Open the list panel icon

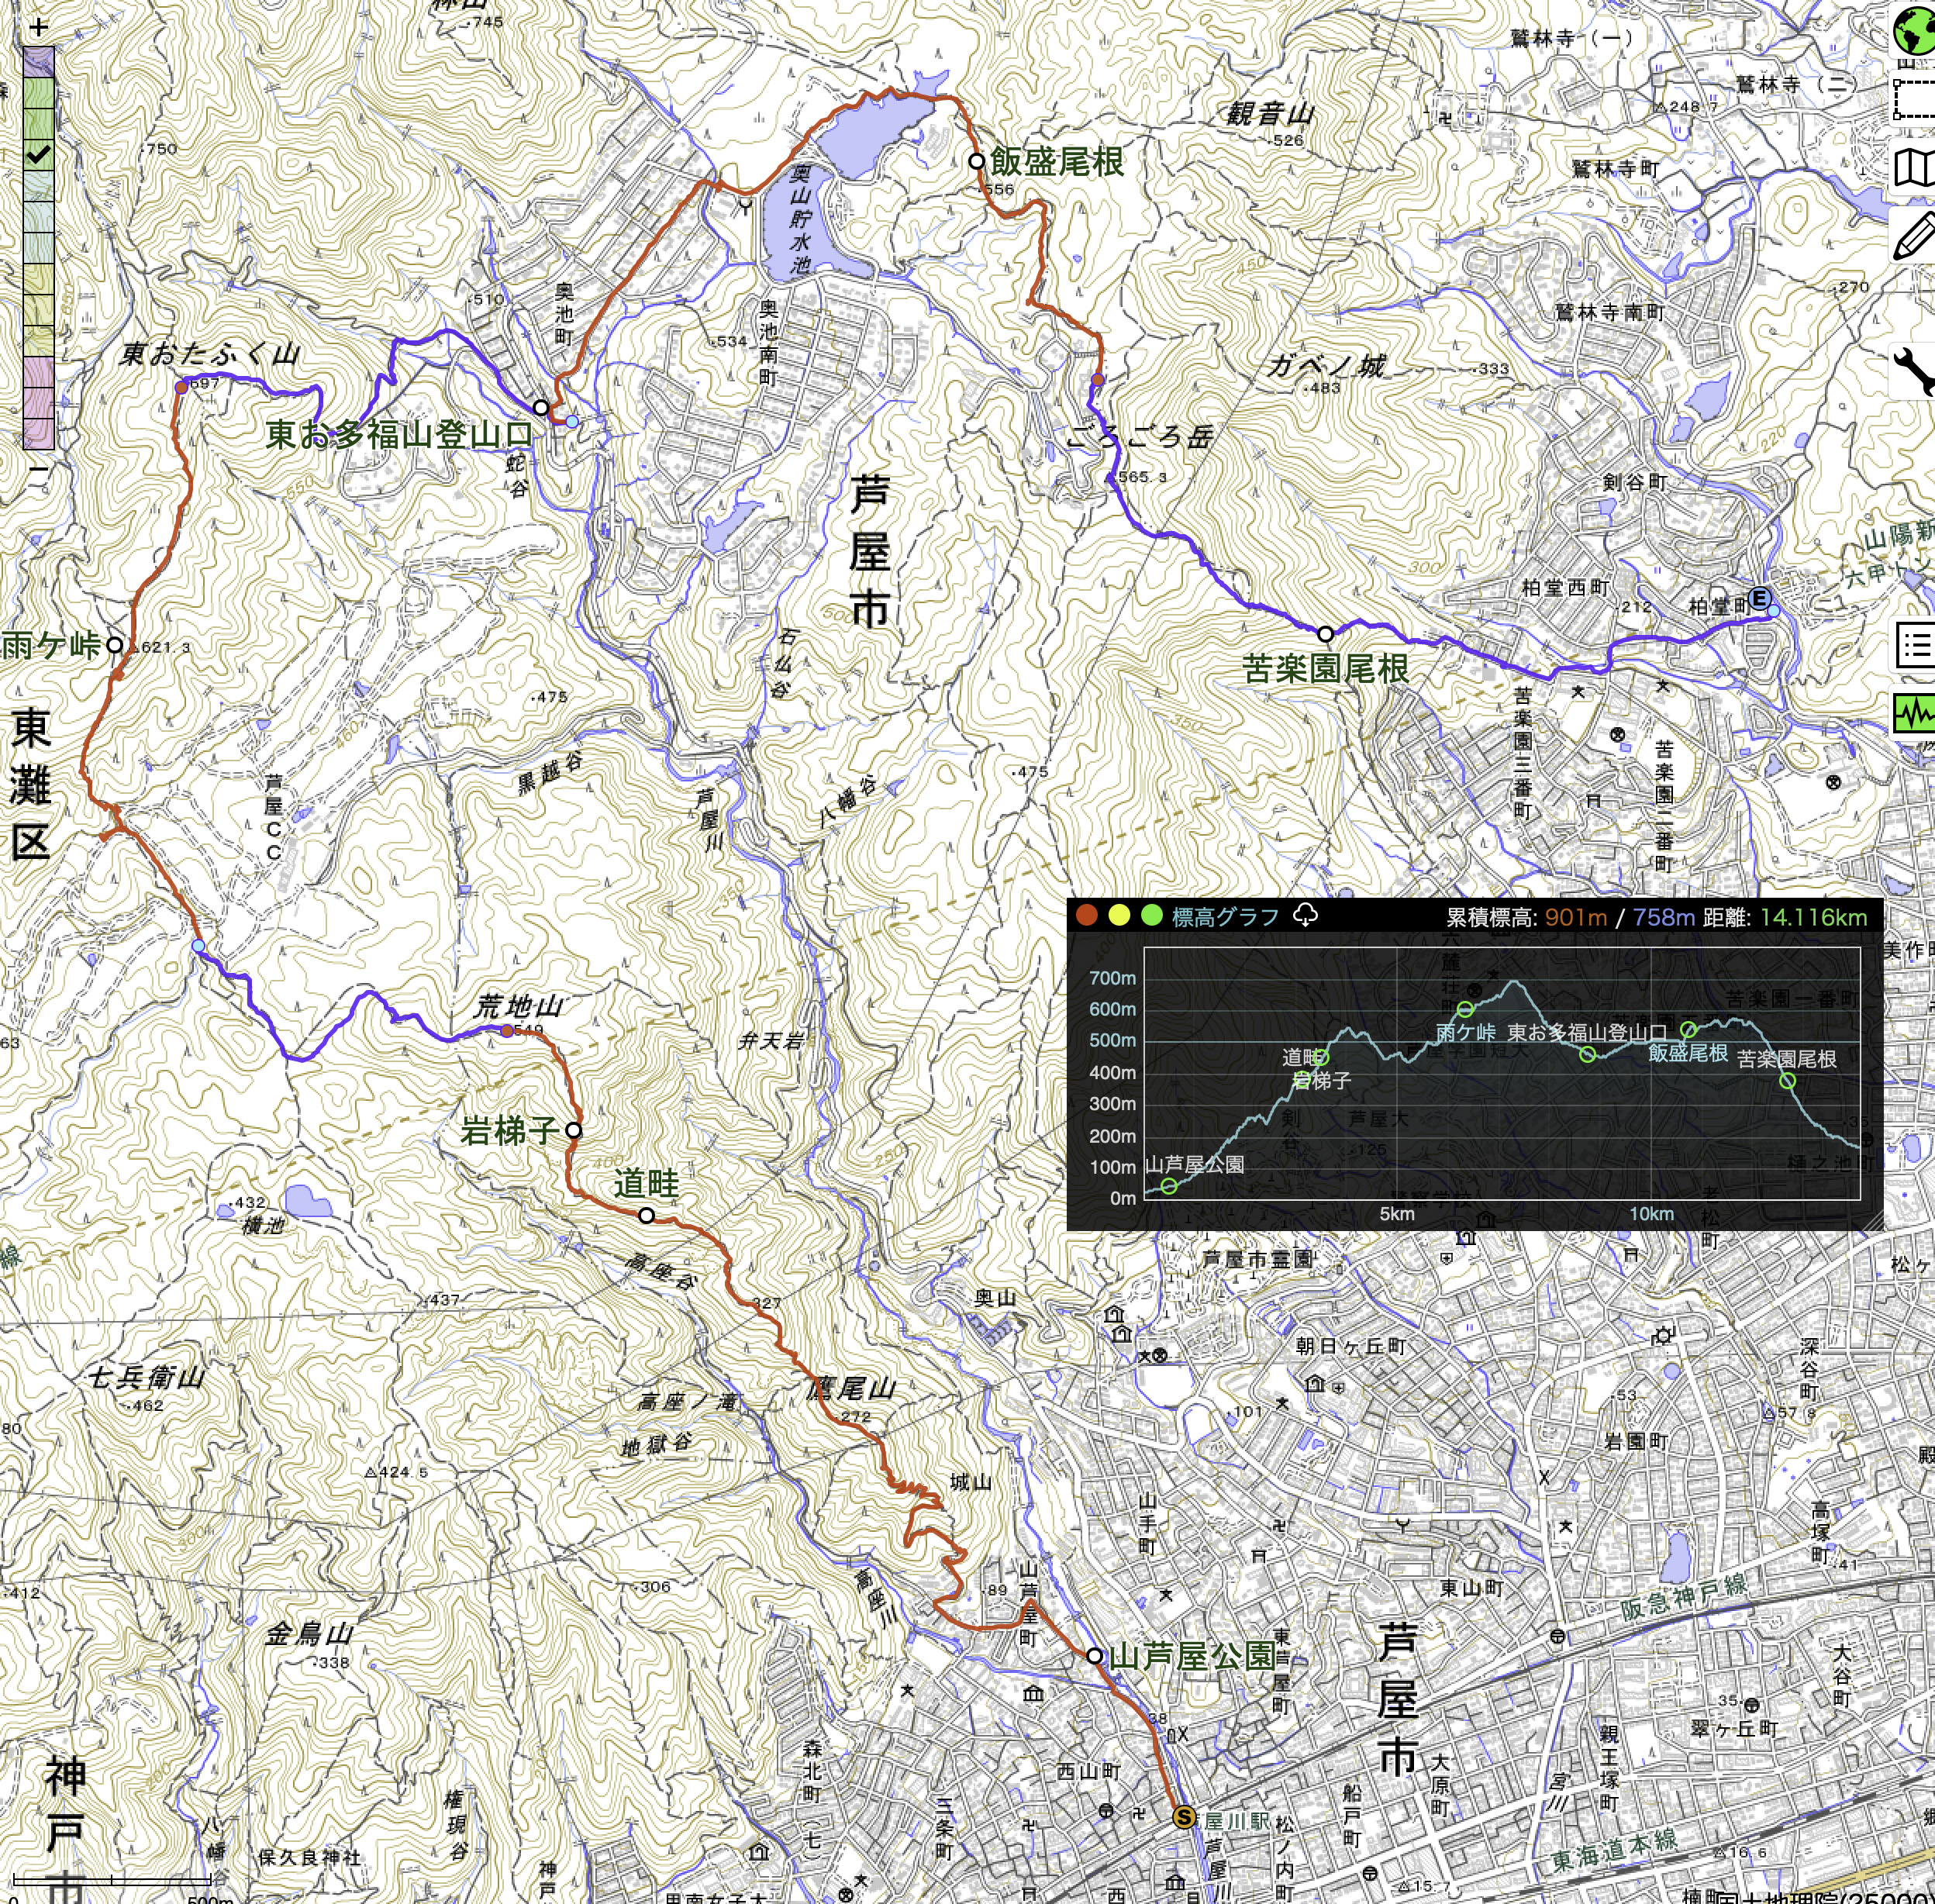tap(1914, 645)
